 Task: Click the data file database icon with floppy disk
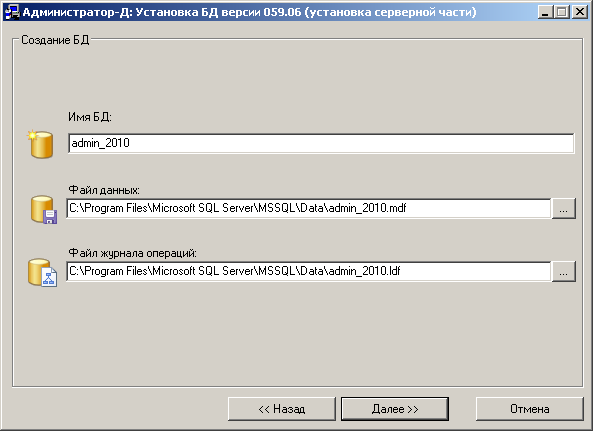click(43, 210)
